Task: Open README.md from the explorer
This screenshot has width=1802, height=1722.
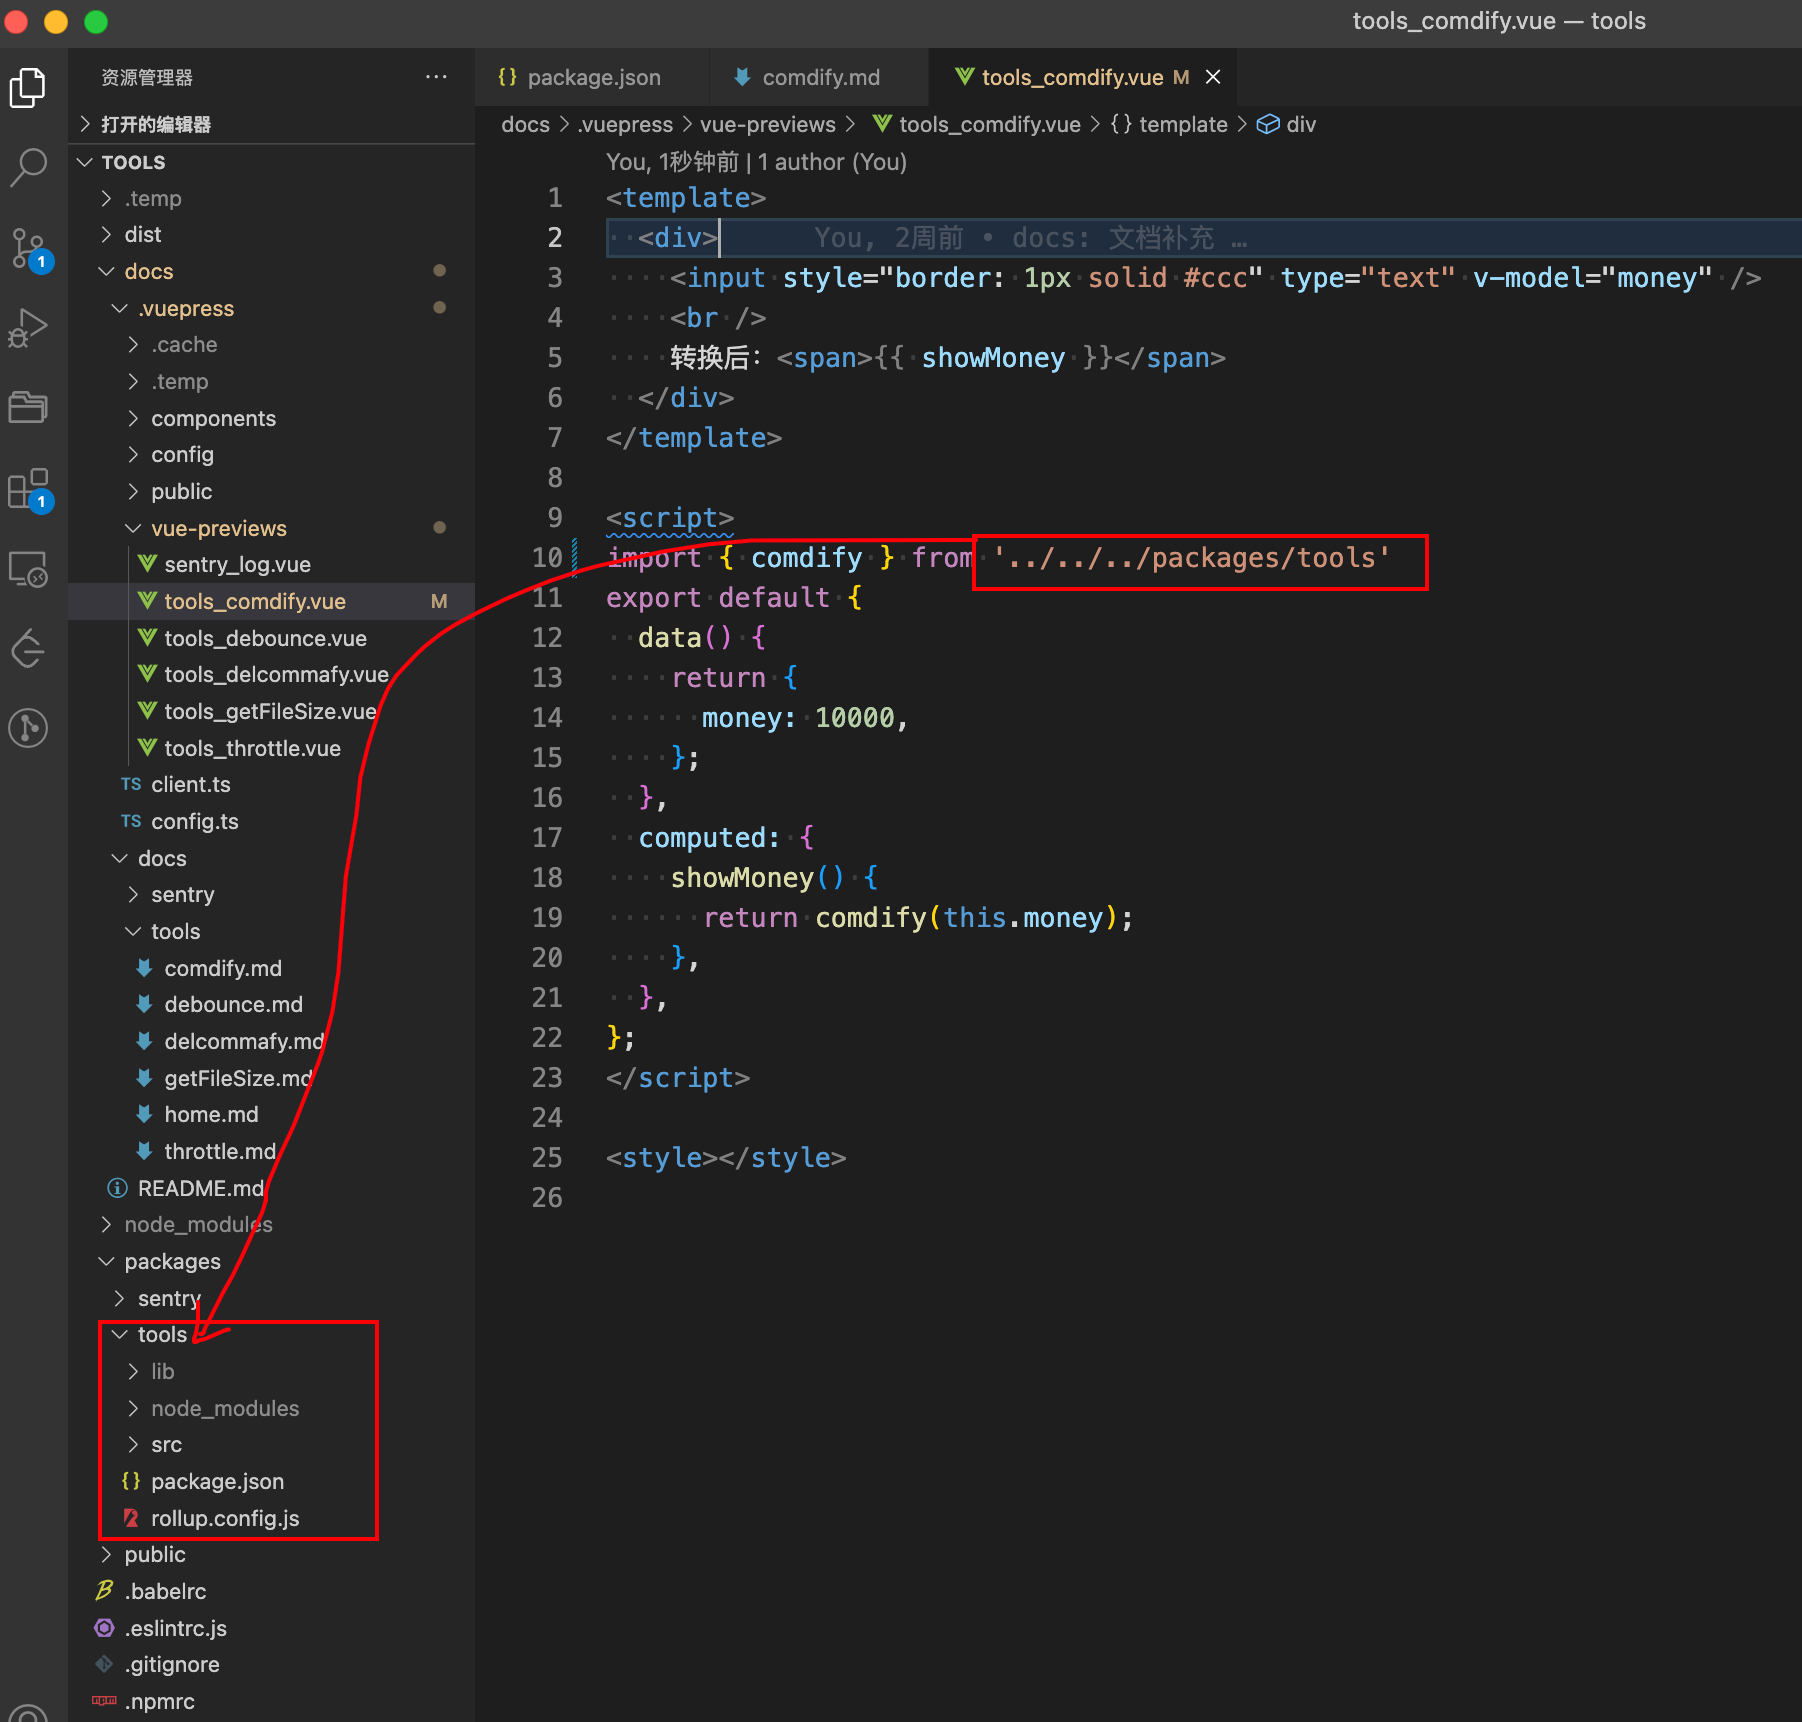Action: (200, 1188)
